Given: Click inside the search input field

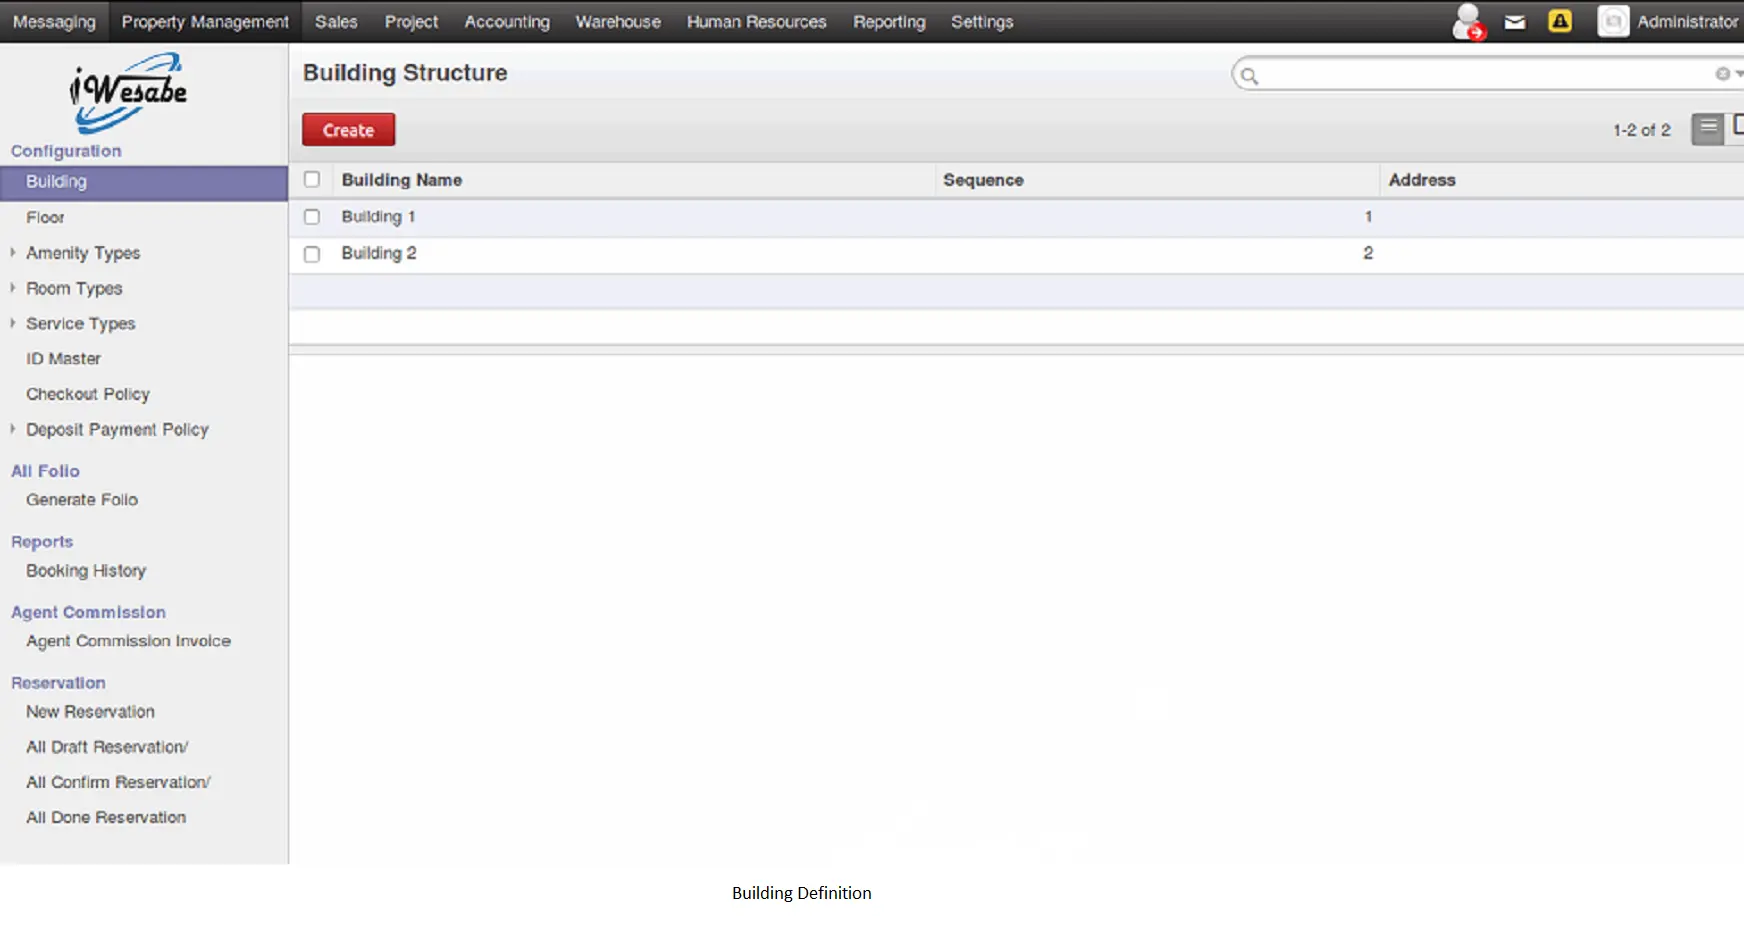Looking at the screenshot, I should click(1480, 75).
